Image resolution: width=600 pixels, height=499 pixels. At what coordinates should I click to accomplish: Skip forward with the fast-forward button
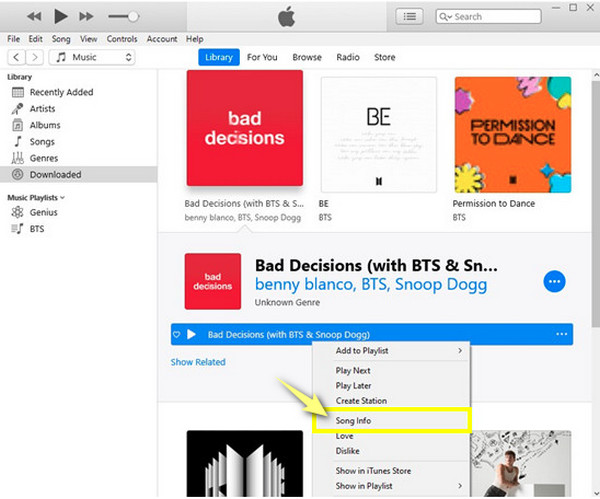tap(86, 16)
